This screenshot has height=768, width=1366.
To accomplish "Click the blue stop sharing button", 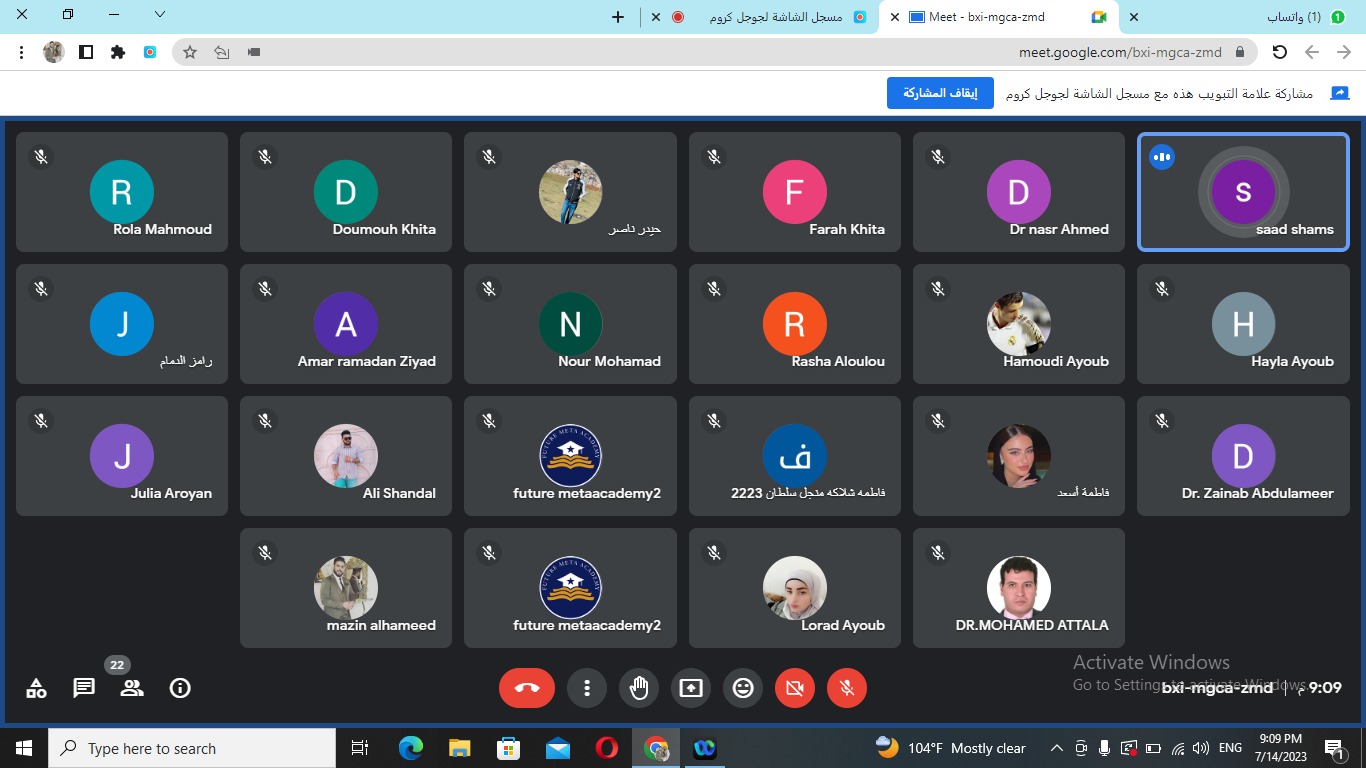I will coord(940,93).
